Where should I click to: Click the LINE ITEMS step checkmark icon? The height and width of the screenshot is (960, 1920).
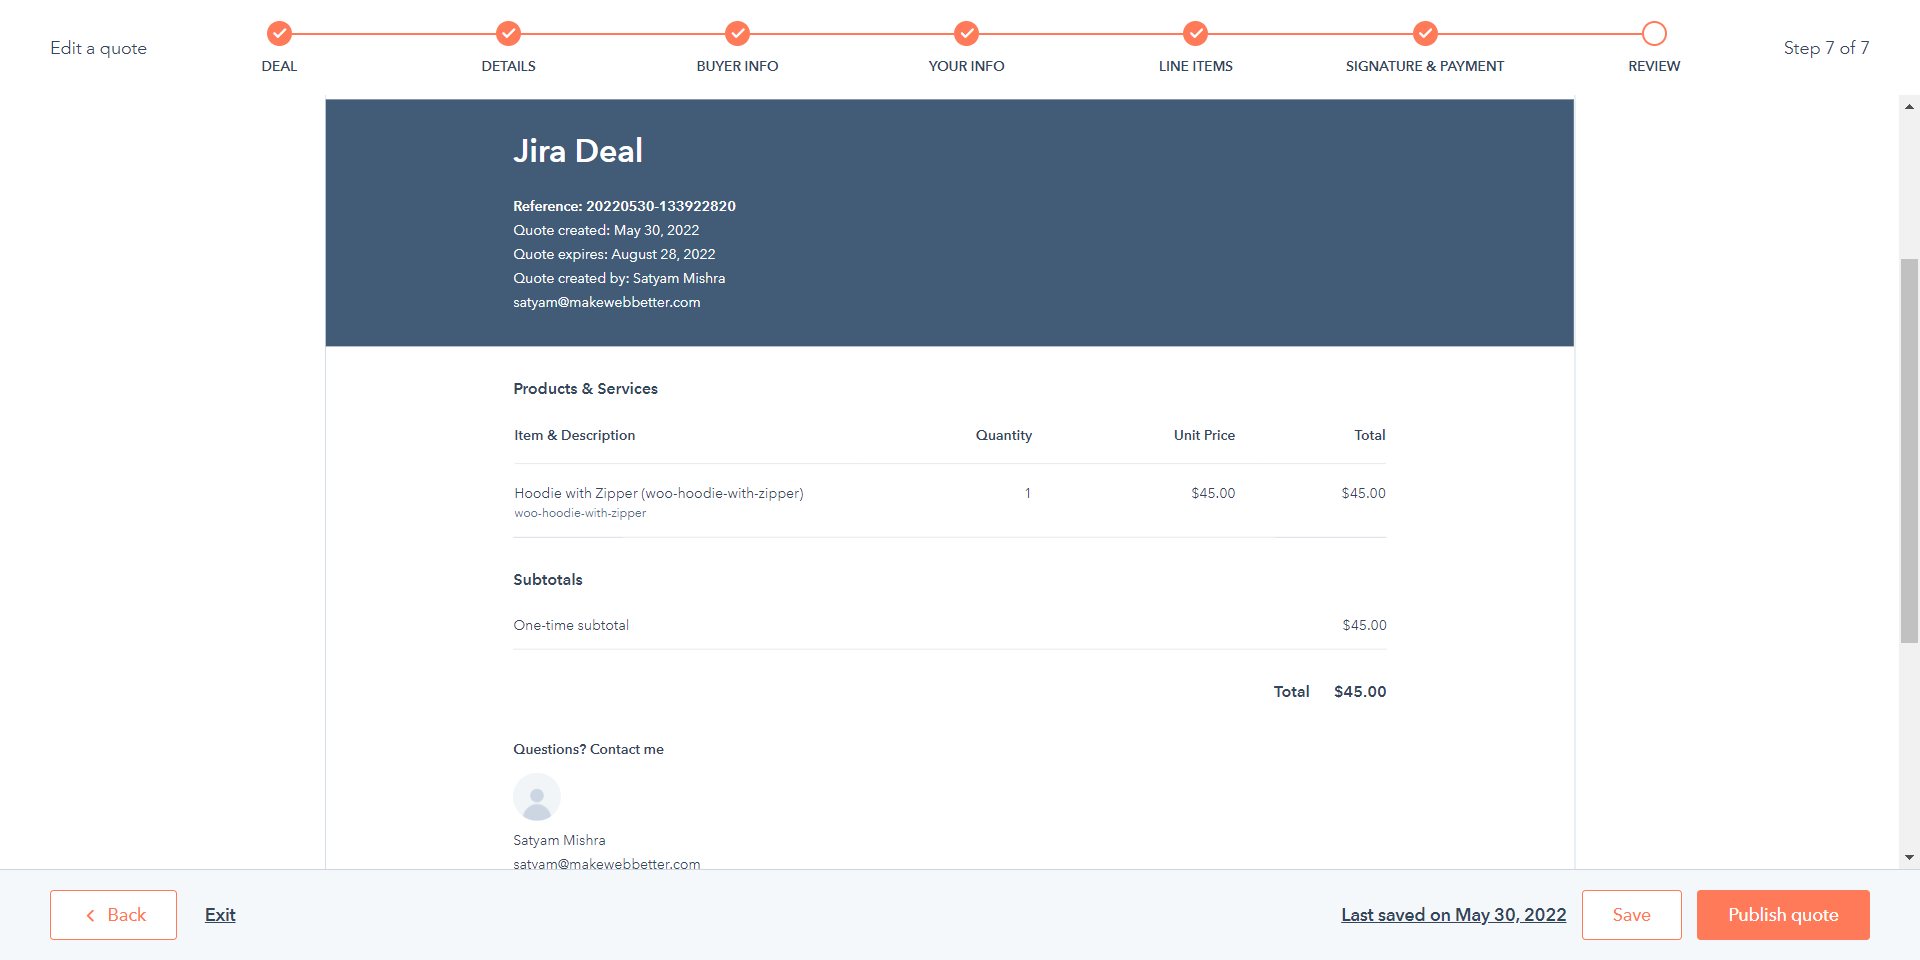click(x=1195, y=34)
